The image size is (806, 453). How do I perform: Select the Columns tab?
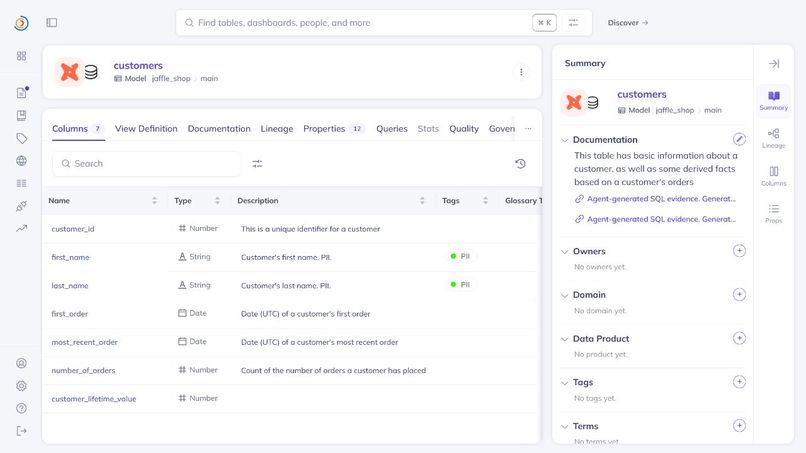(x=78, y=129)
